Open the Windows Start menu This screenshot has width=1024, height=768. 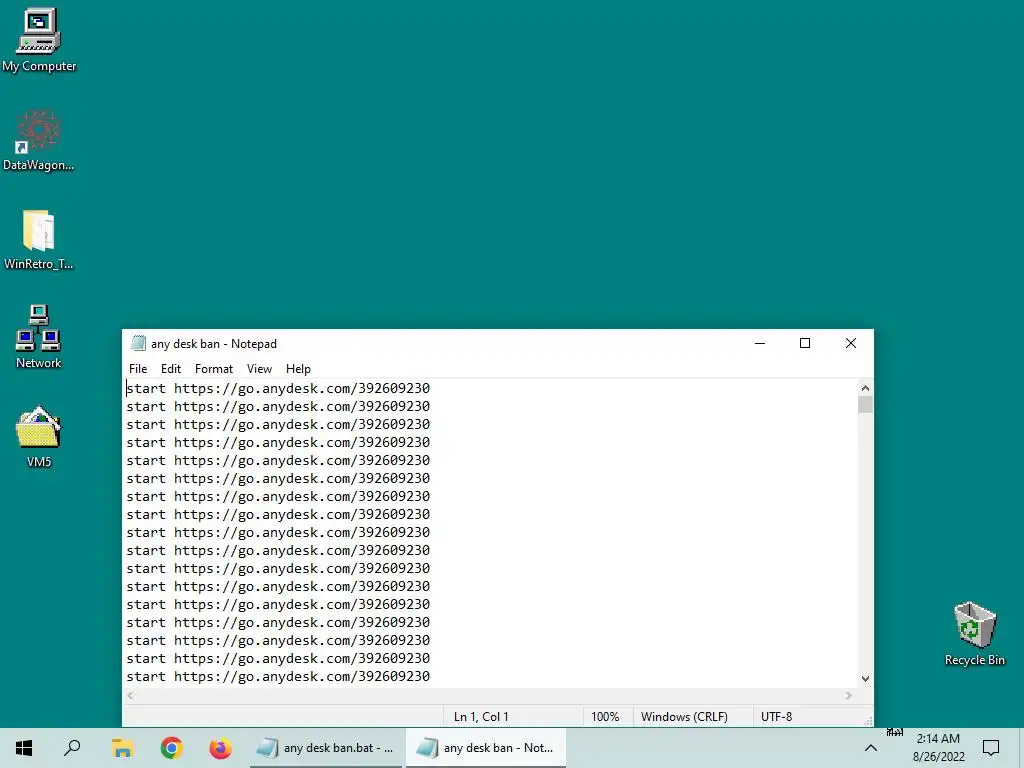(x=24, y=748)
